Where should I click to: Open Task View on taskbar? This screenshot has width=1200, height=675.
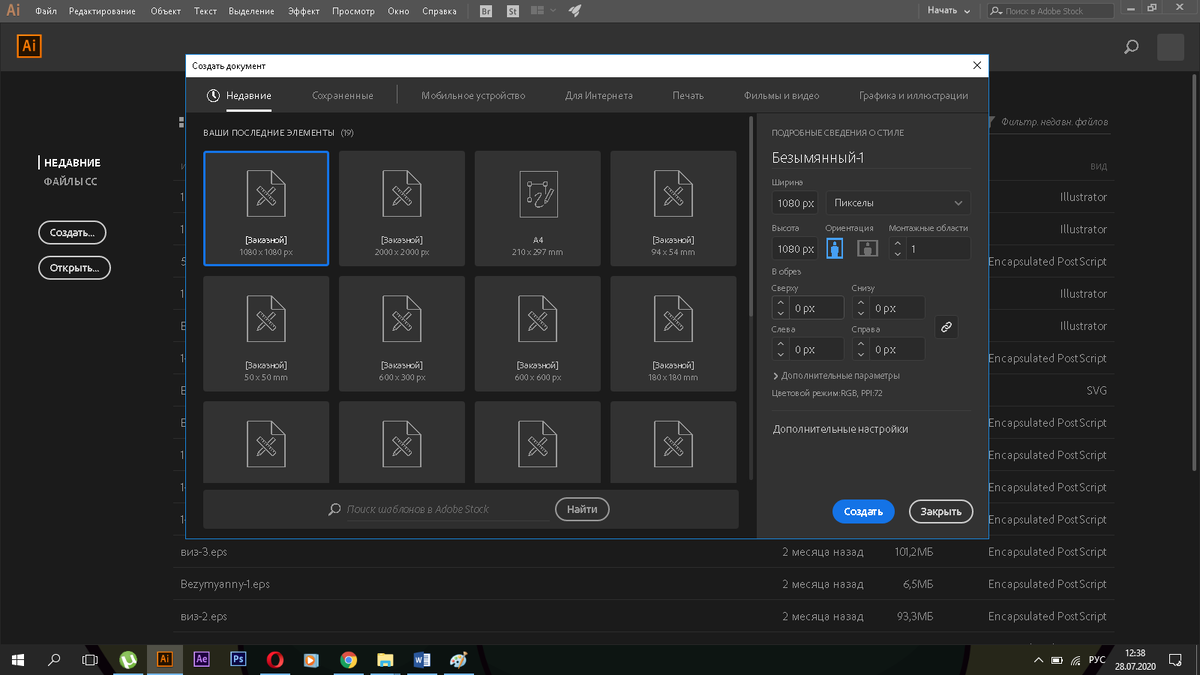pos(90,660)
